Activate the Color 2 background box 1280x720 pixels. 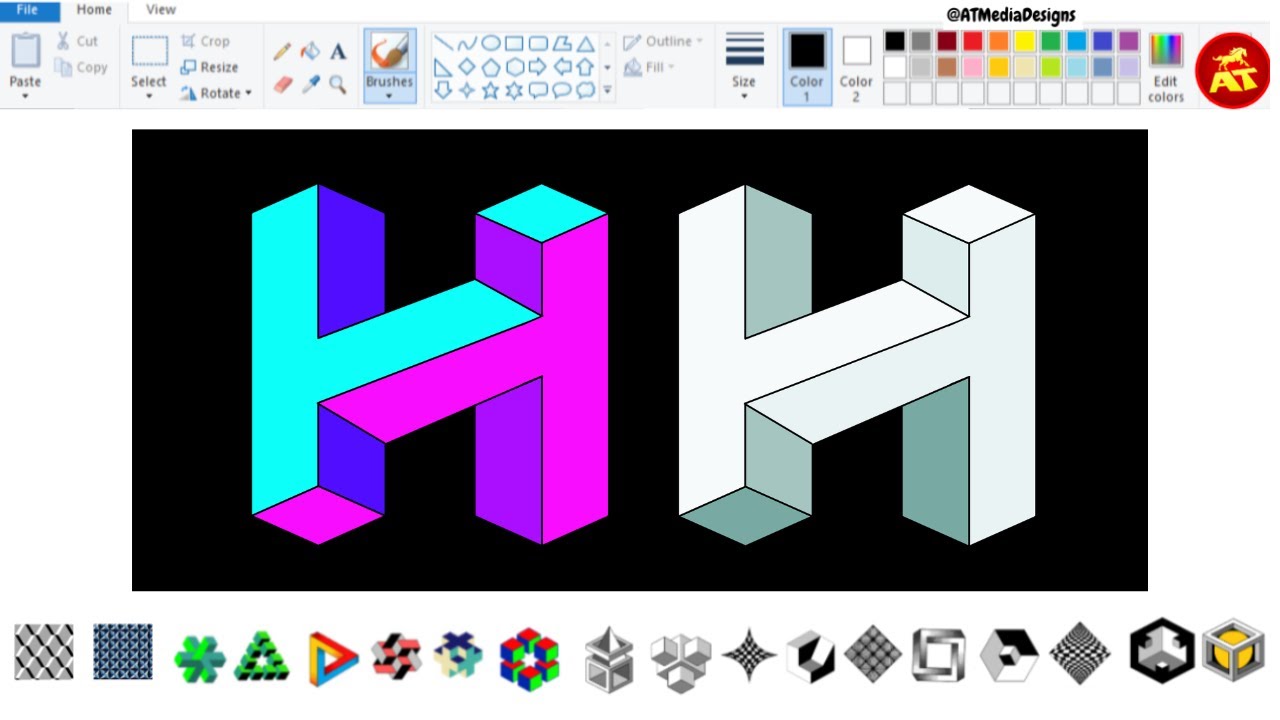pos(856,68)
